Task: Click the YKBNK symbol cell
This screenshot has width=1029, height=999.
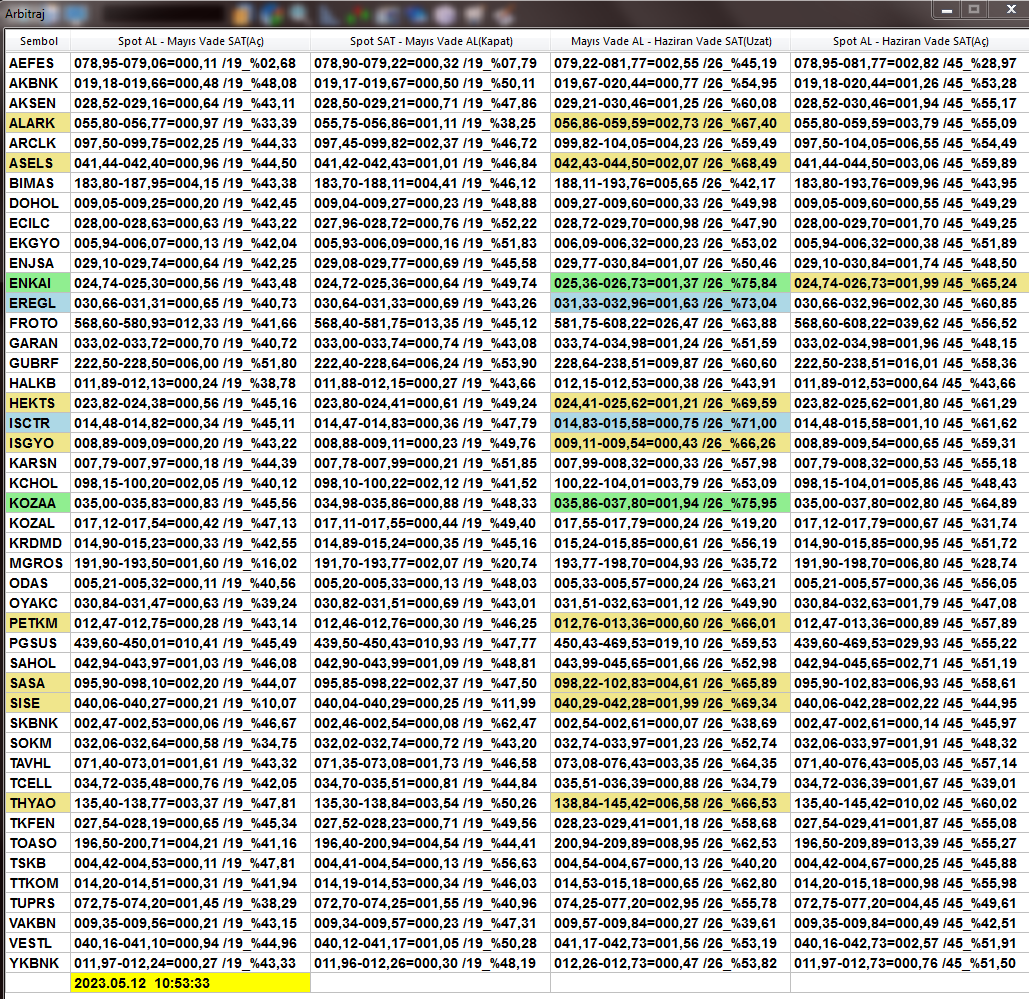Action: [x=38, y=964]
